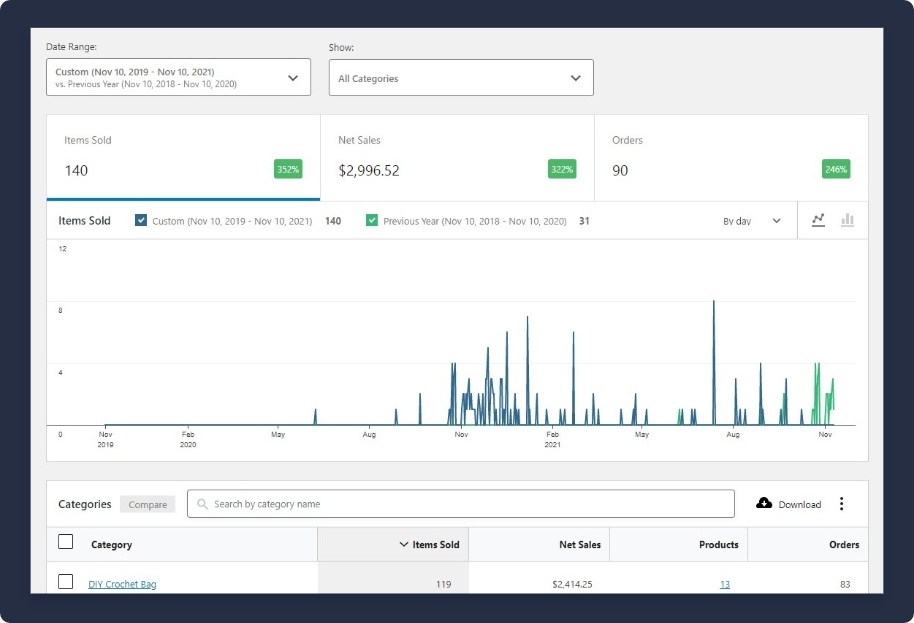
Task: Select the Items Sold summary tab
Action: [x=183, y=158]
